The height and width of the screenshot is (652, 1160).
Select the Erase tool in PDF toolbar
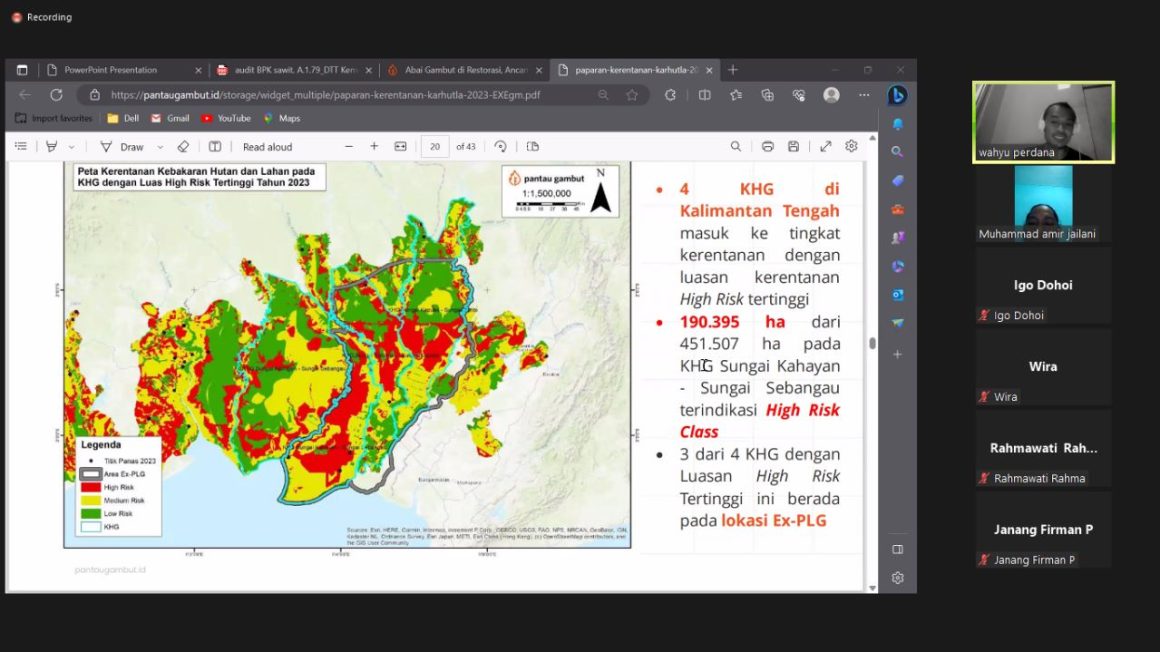(183, 146)
